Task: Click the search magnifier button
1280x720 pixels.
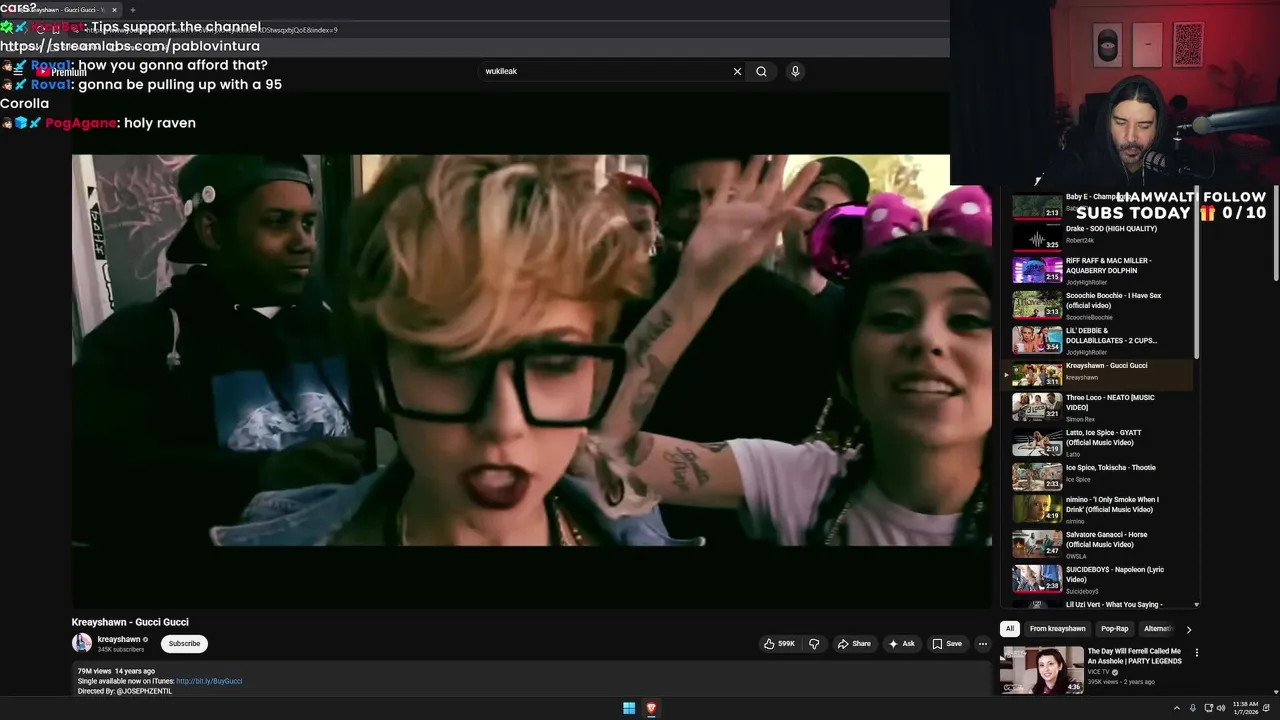Action: pos(762,71)
